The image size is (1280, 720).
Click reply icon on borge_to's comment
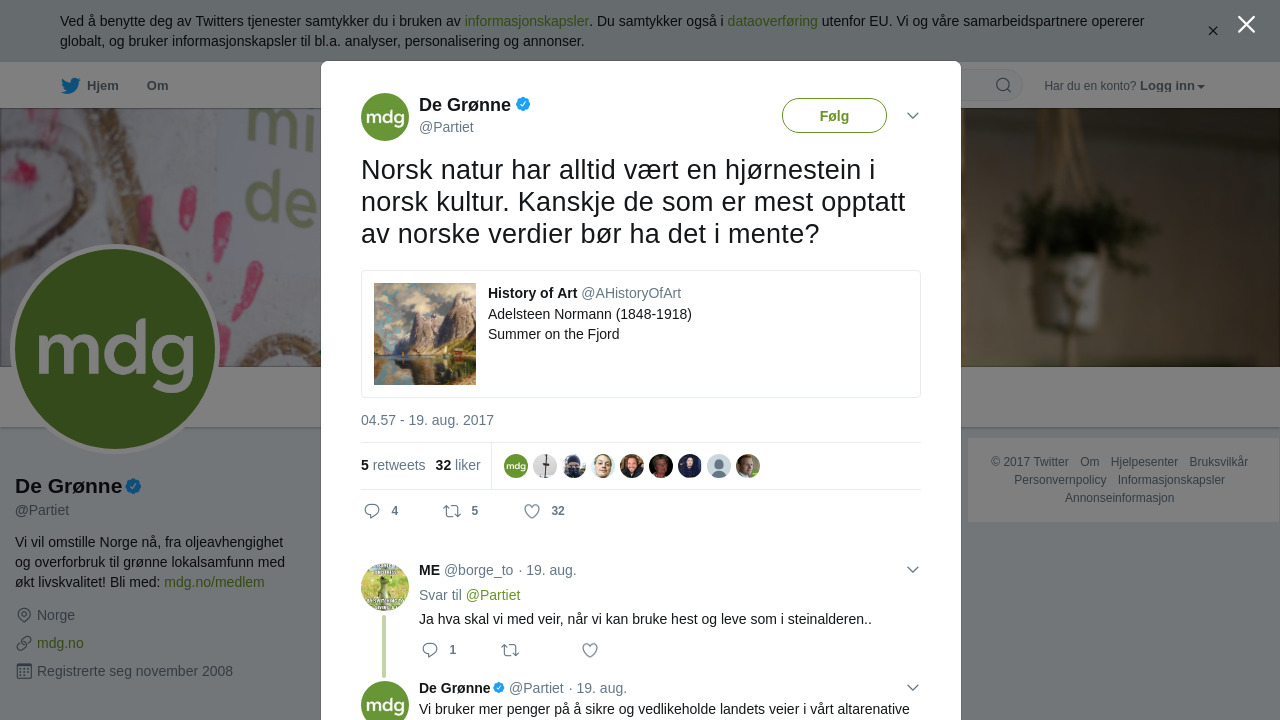[x=430, y=650]
